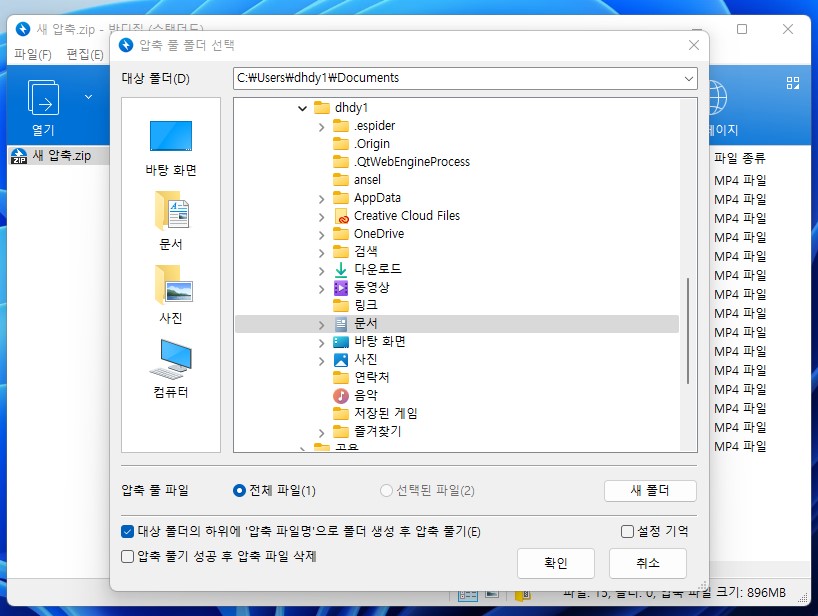The width and height of the screenshot is (818, 616).
Task: Click the 링크 folder icon
Action: click(x=341, y=305)
